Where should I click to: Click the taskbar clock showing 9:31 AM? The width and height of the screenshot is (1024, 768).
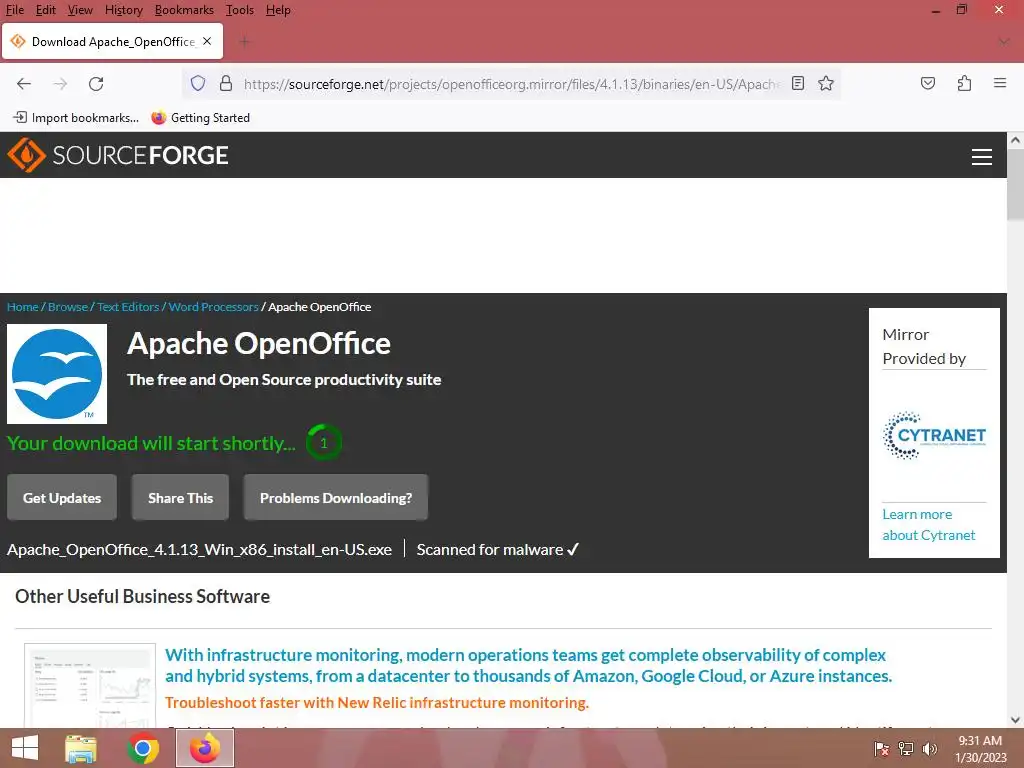[x=980, y=749]
